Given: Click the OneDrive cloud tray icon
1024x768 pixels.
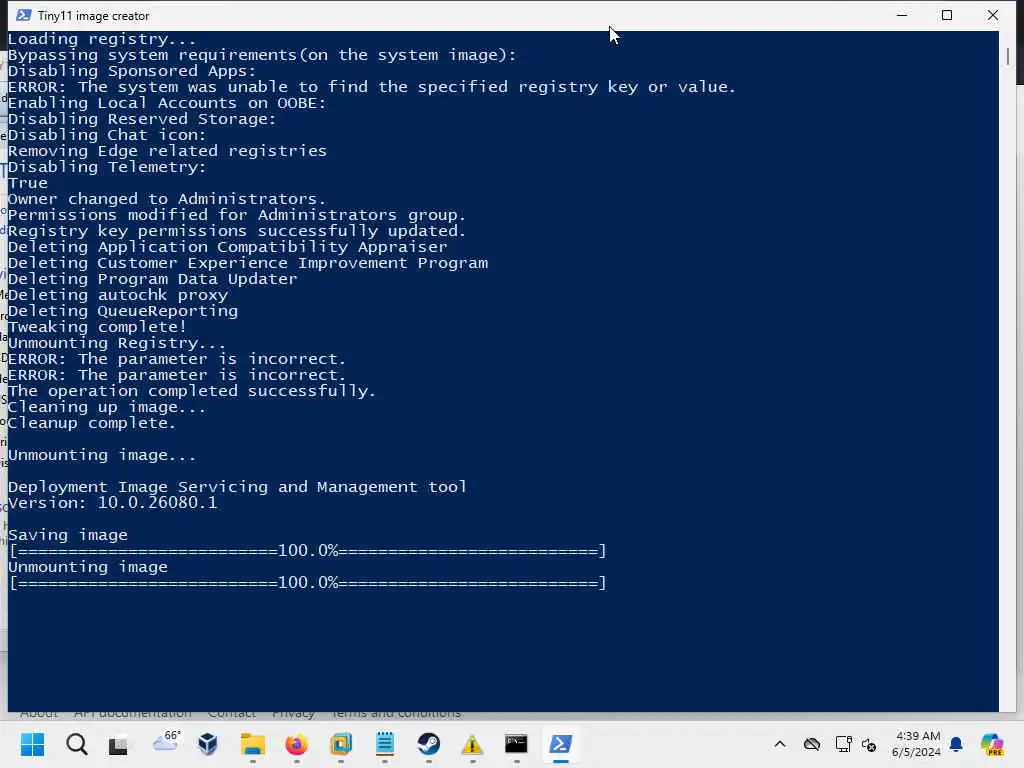Looking at the screenshot, I should (x=812, y=744).
